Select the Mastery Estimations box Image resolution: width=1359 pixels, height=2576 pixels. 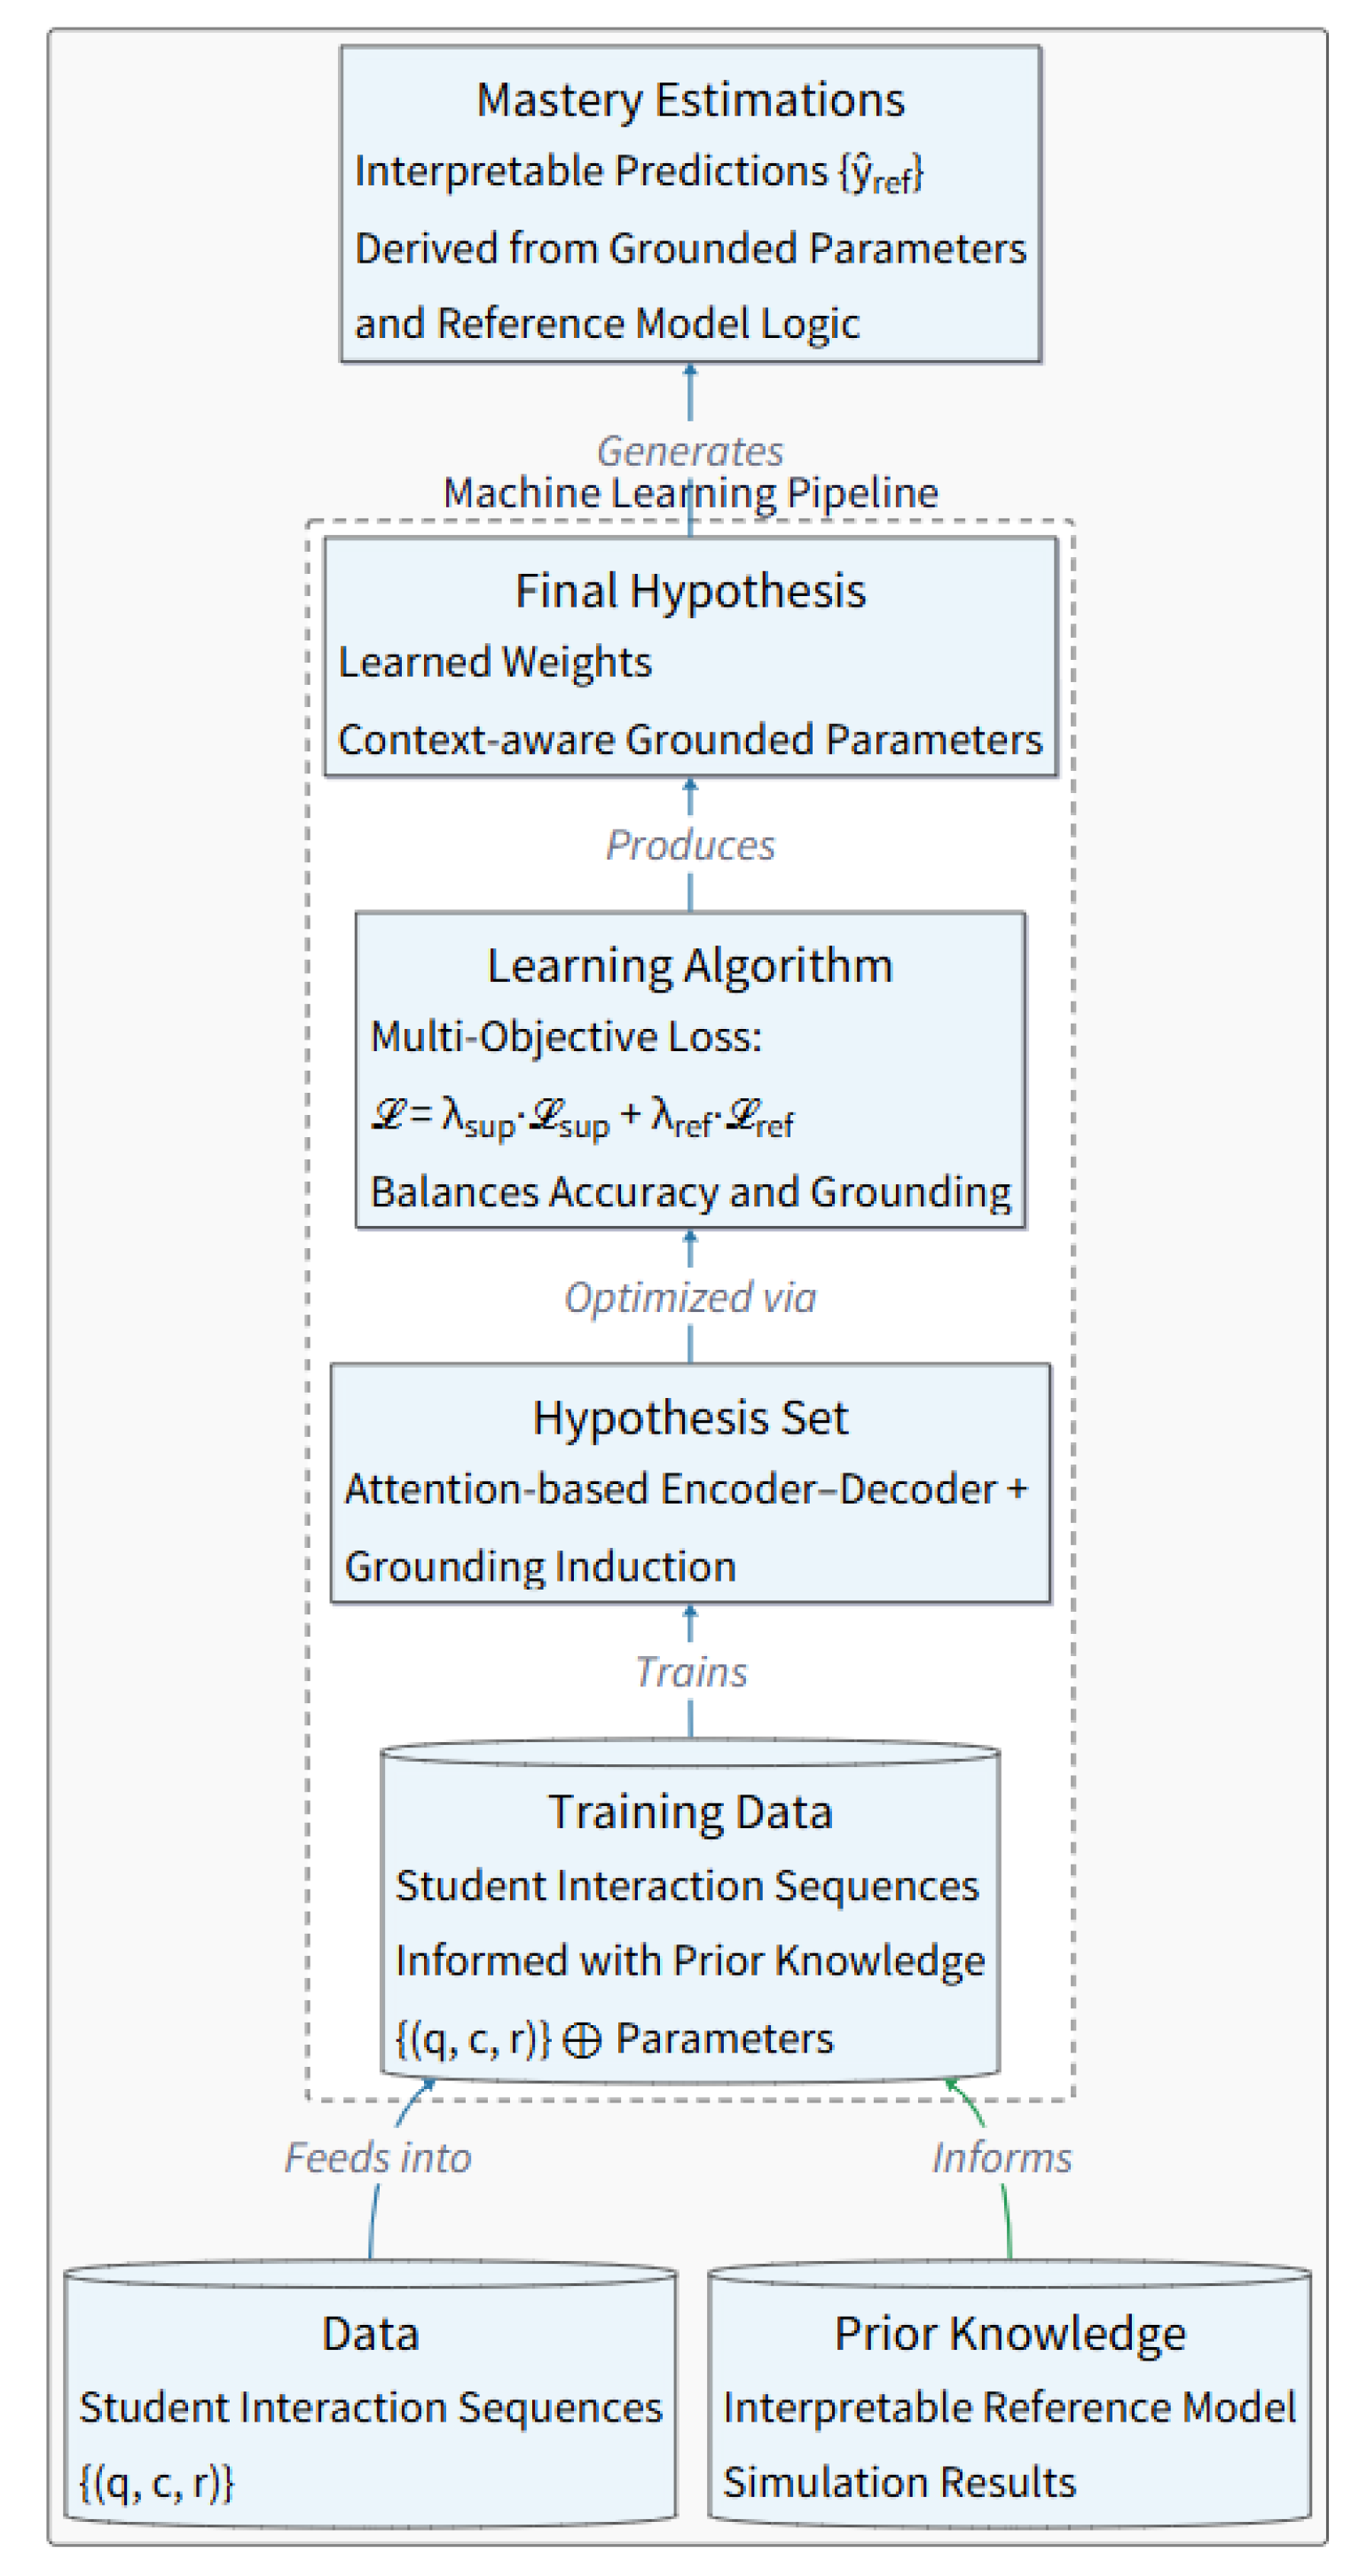[x=690, y=204]
